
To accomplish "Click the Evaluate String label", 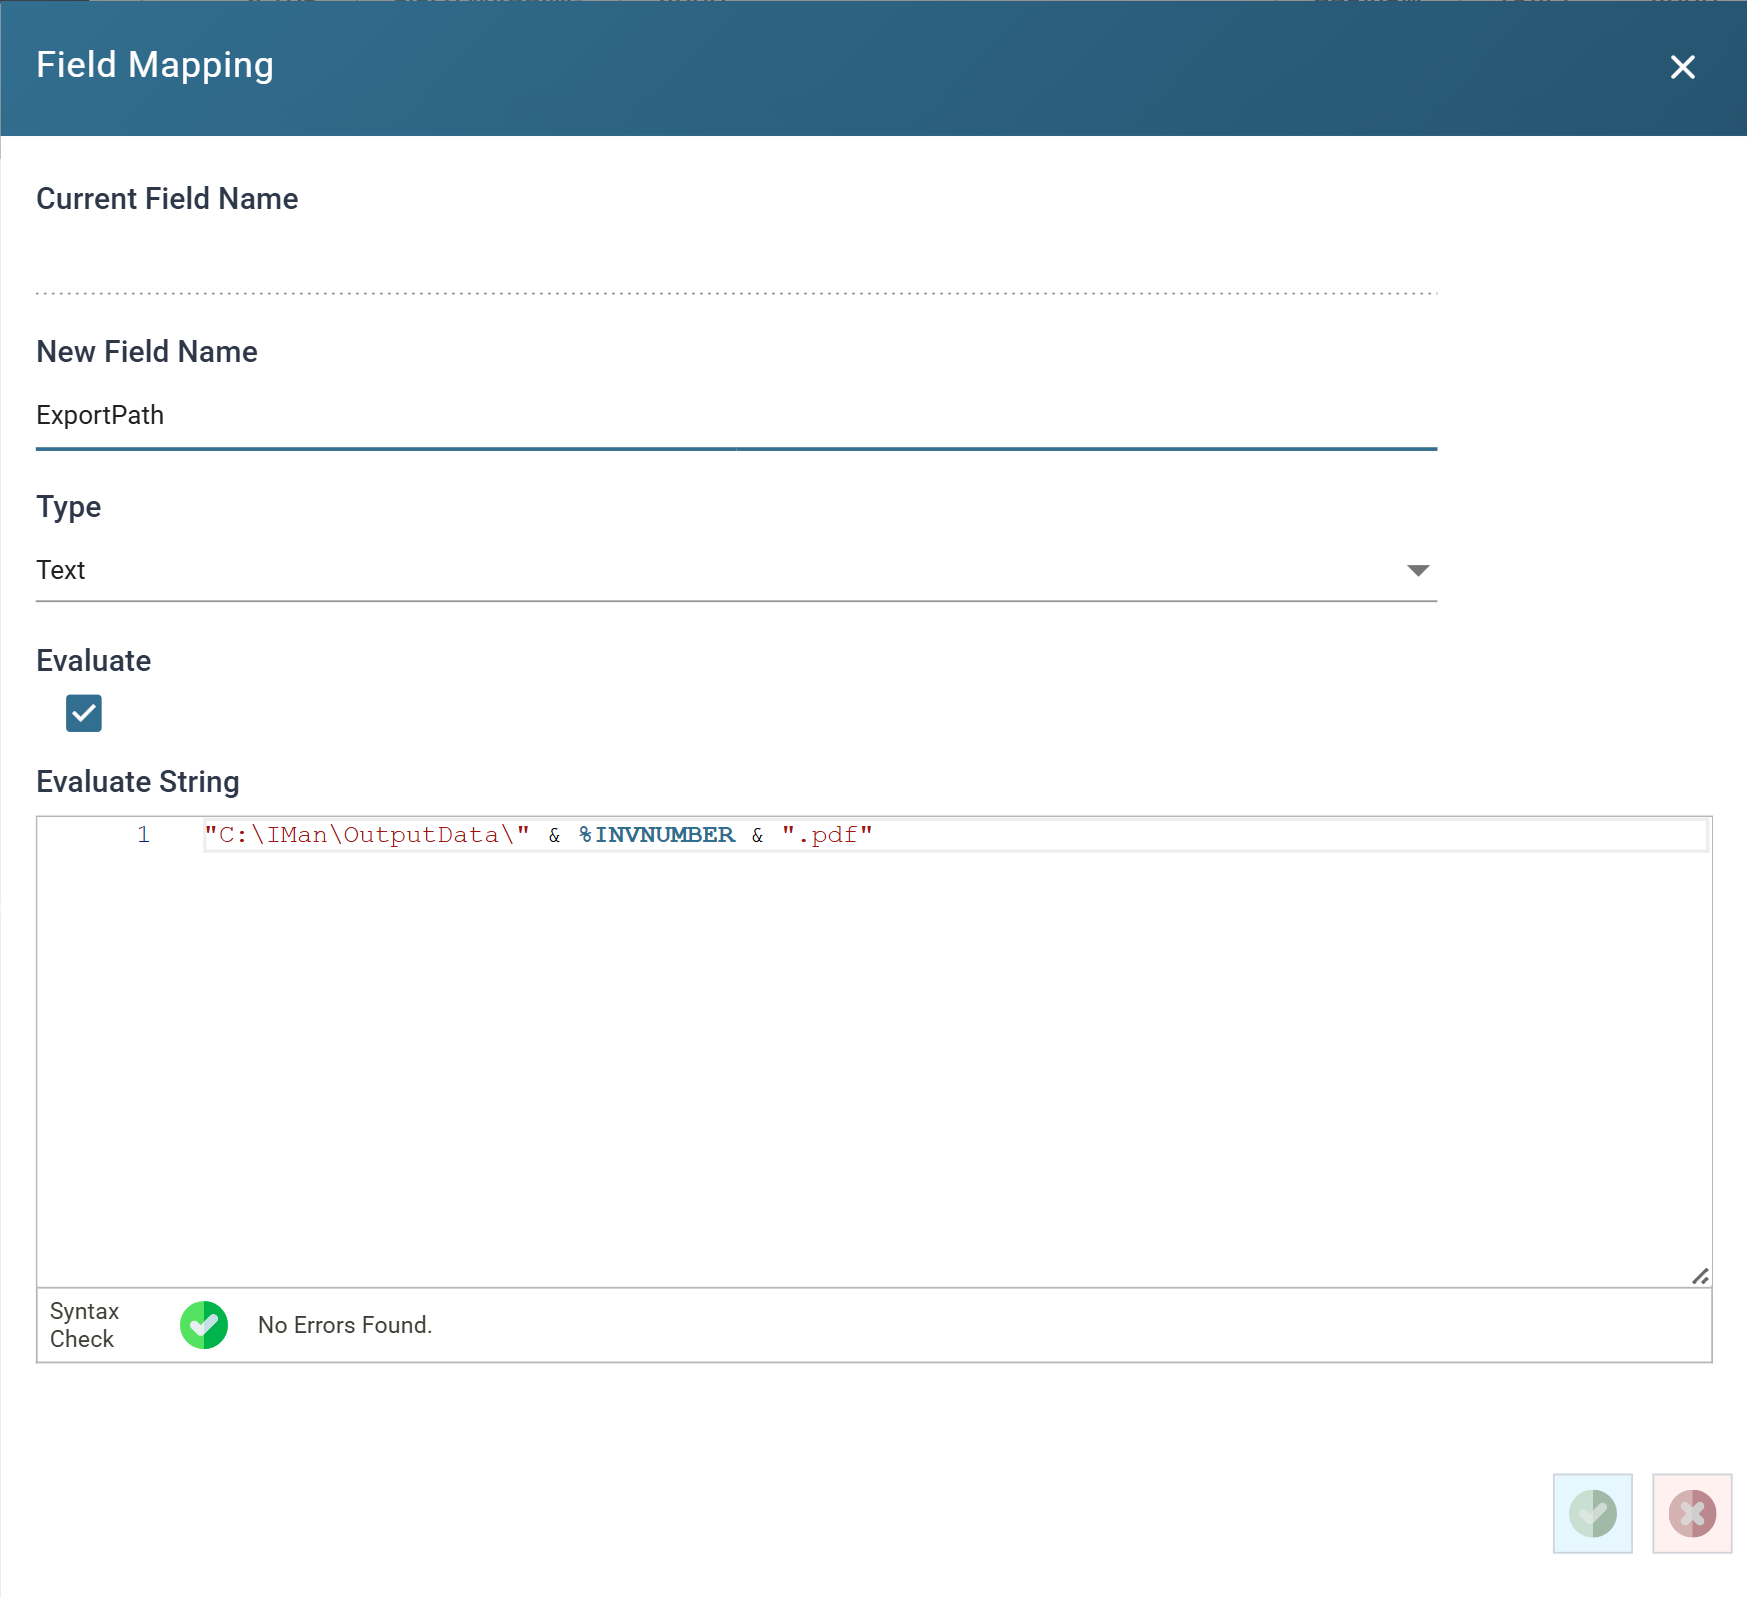I will point(138,782).
